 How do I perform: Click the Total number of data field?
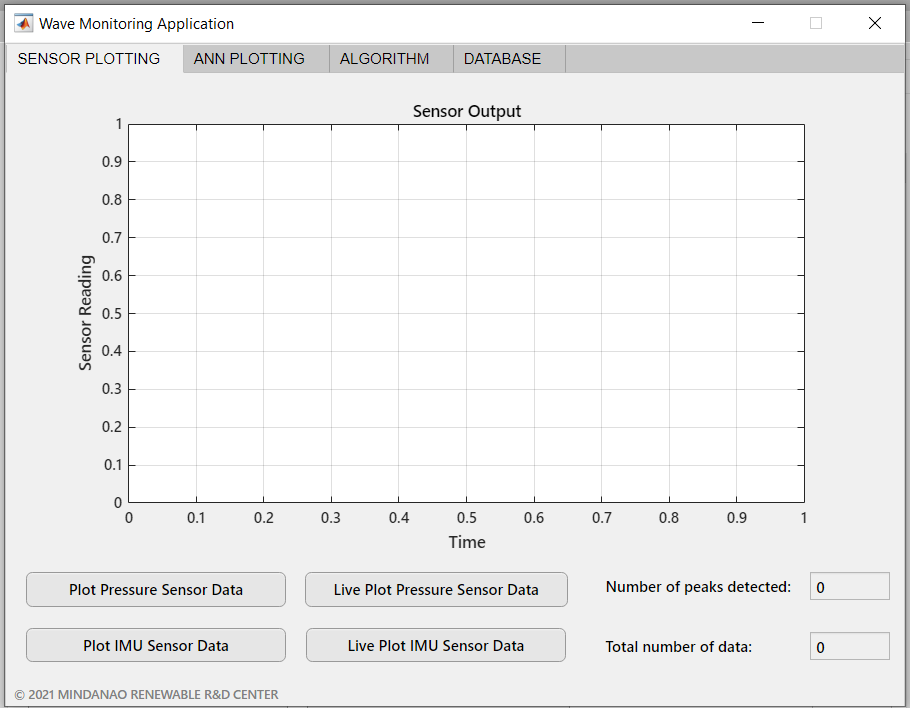[849, 646]
